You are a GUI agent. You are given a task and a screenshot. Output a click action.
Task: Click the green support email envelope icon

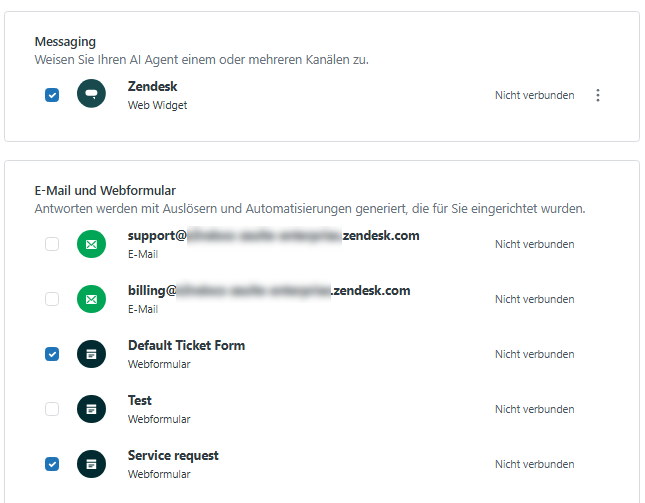point(91,244)
